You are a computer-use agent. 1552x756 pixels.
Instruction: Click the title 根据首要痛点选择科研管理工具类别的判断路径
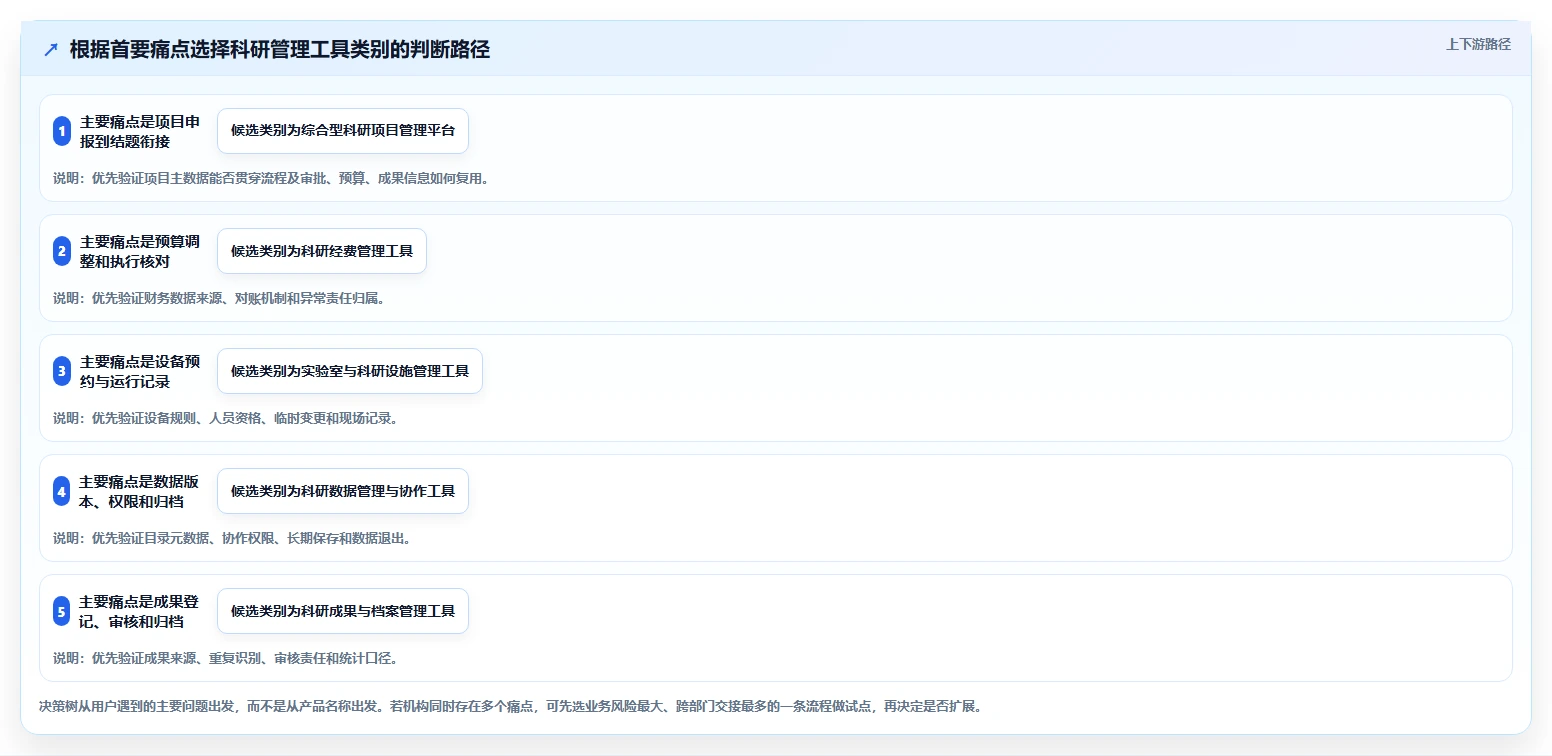coord(280,50)
